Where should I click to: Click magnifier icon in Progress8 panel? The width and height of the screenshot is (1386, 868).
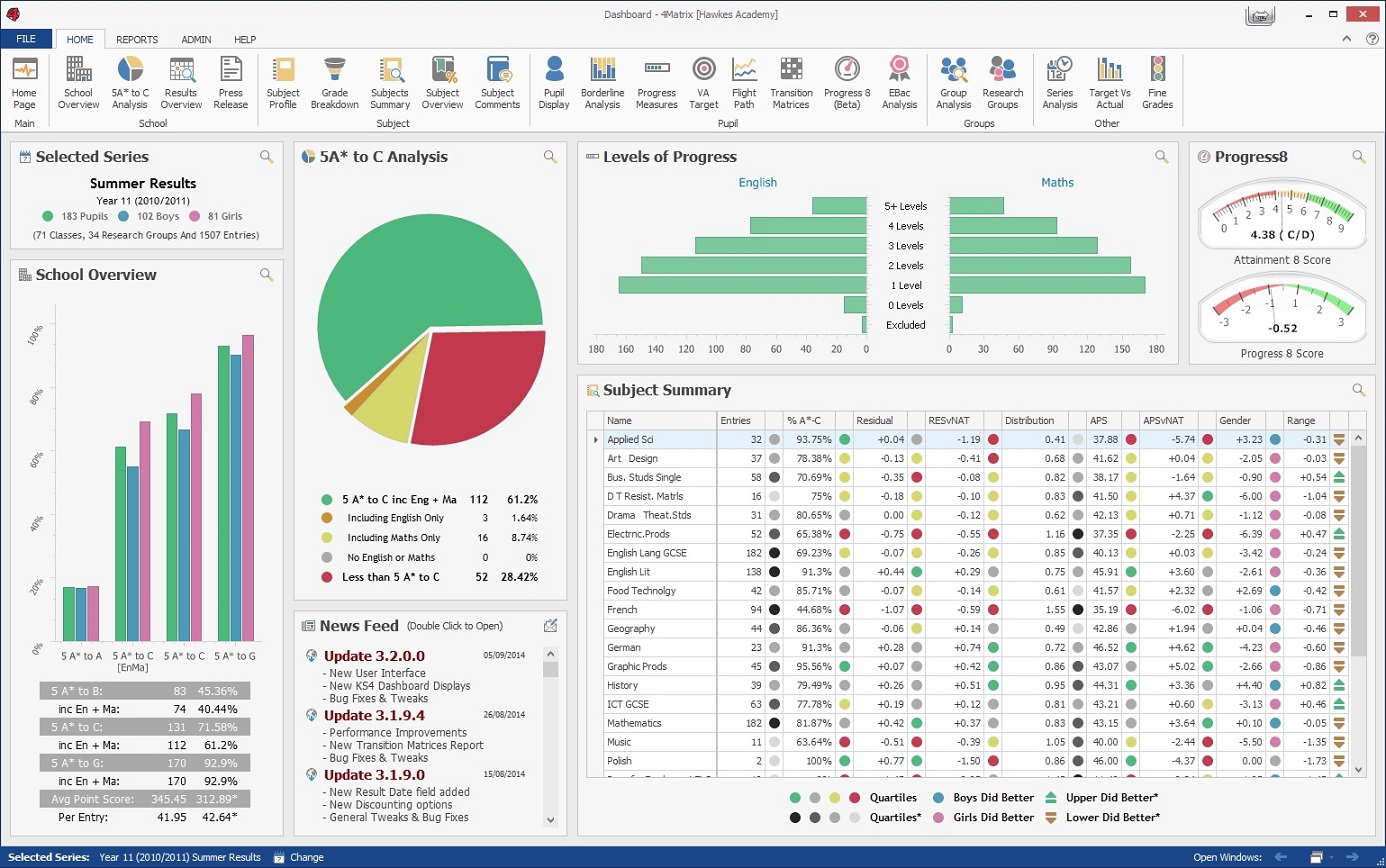pyautogui.click(x=1358, y=157)
